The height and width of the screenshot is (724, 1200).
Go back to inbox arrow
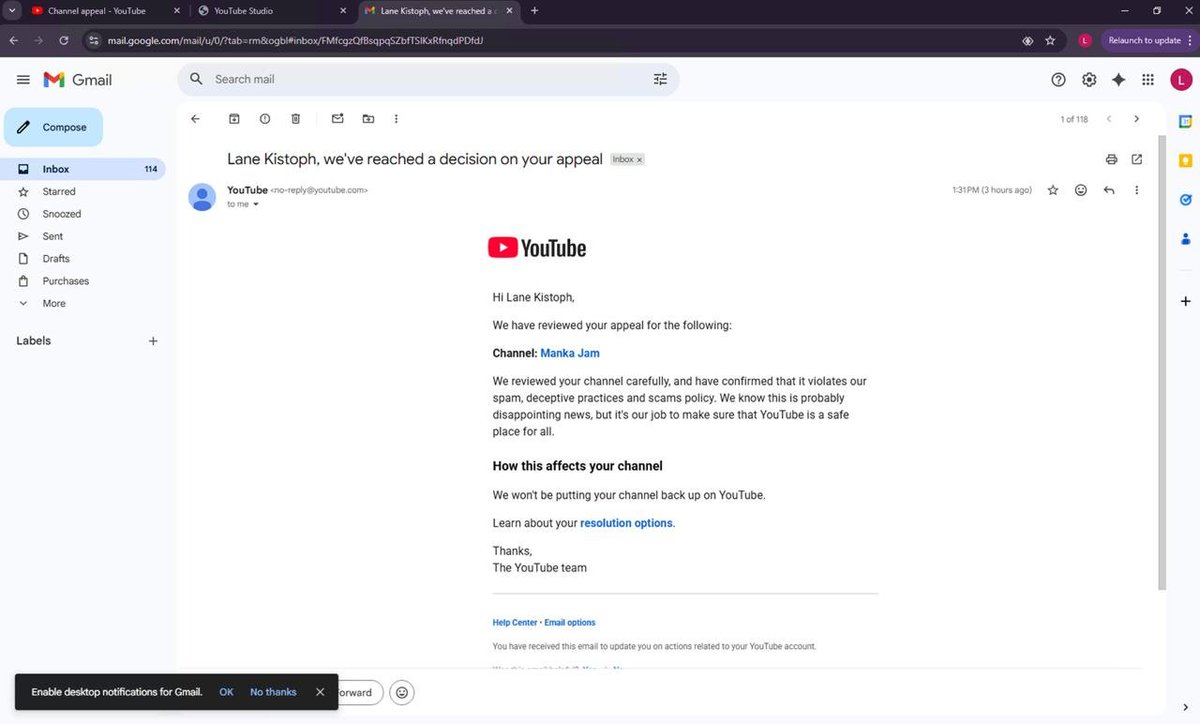[x=195, y=119]
